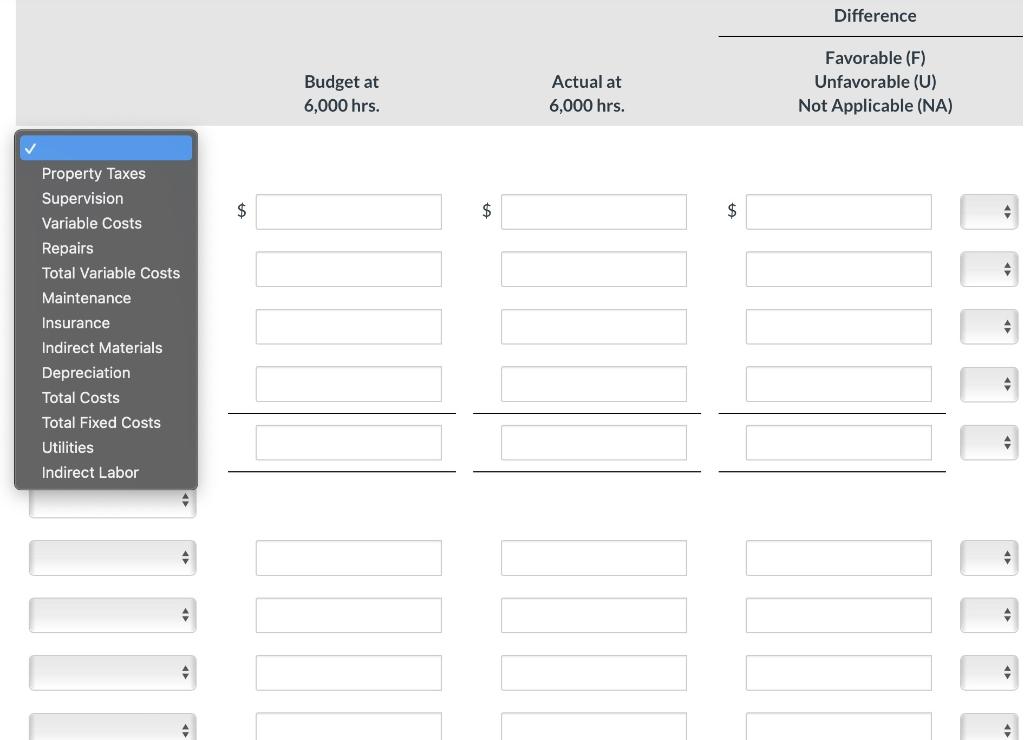Choose Indirect Labor at the list bottom
Image resolution: width=1024 pixels, height=740 pixels.
coord(106,472)
